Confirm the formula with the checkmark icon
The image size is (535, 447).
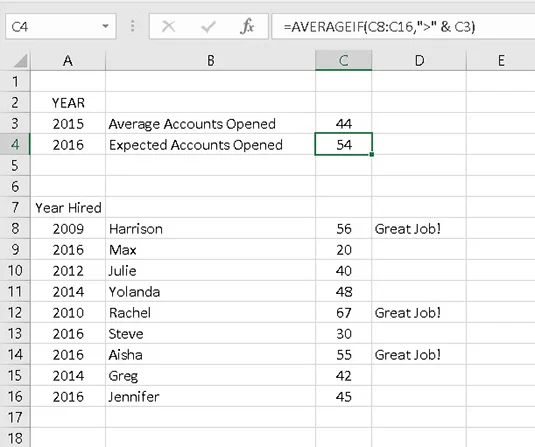(208, 27)
